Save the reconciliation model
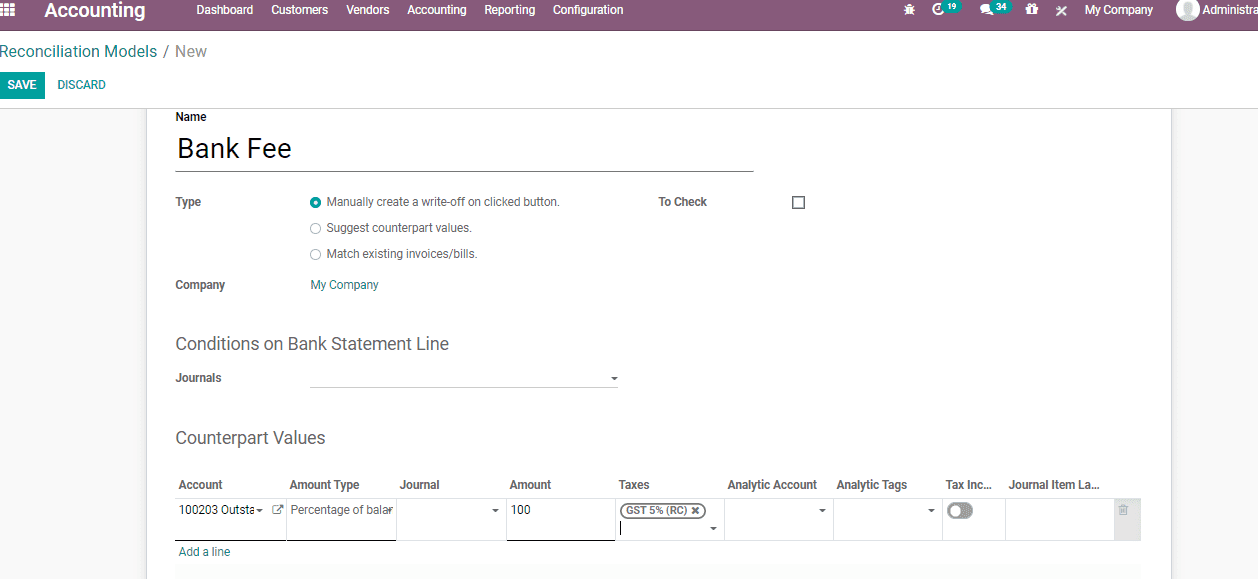 point(21,85)
